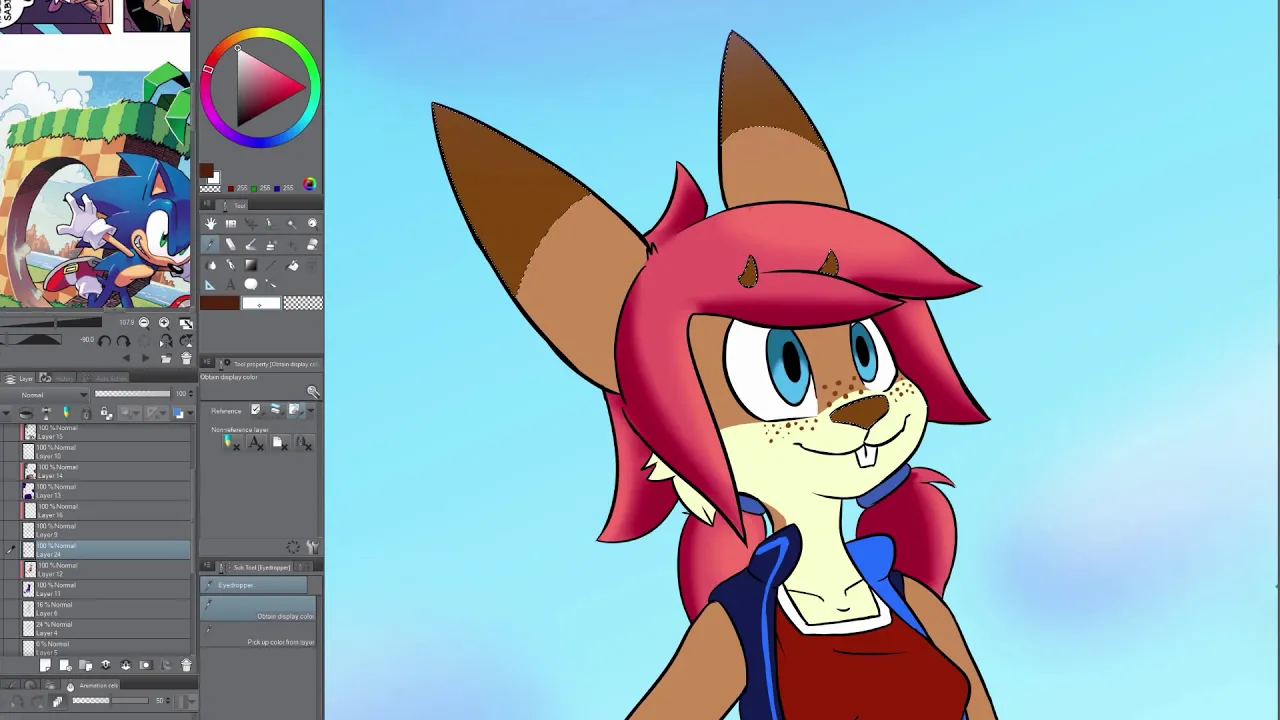1280x720 pixels.
Task: Select the Frame border tool
Action: [x=231, y=223]
